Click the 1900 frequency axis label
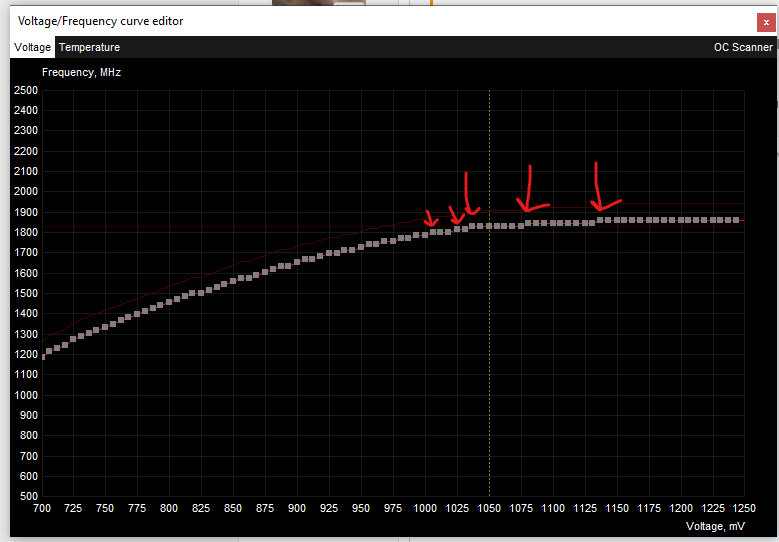Screen dimensions: 779x542 26,212
